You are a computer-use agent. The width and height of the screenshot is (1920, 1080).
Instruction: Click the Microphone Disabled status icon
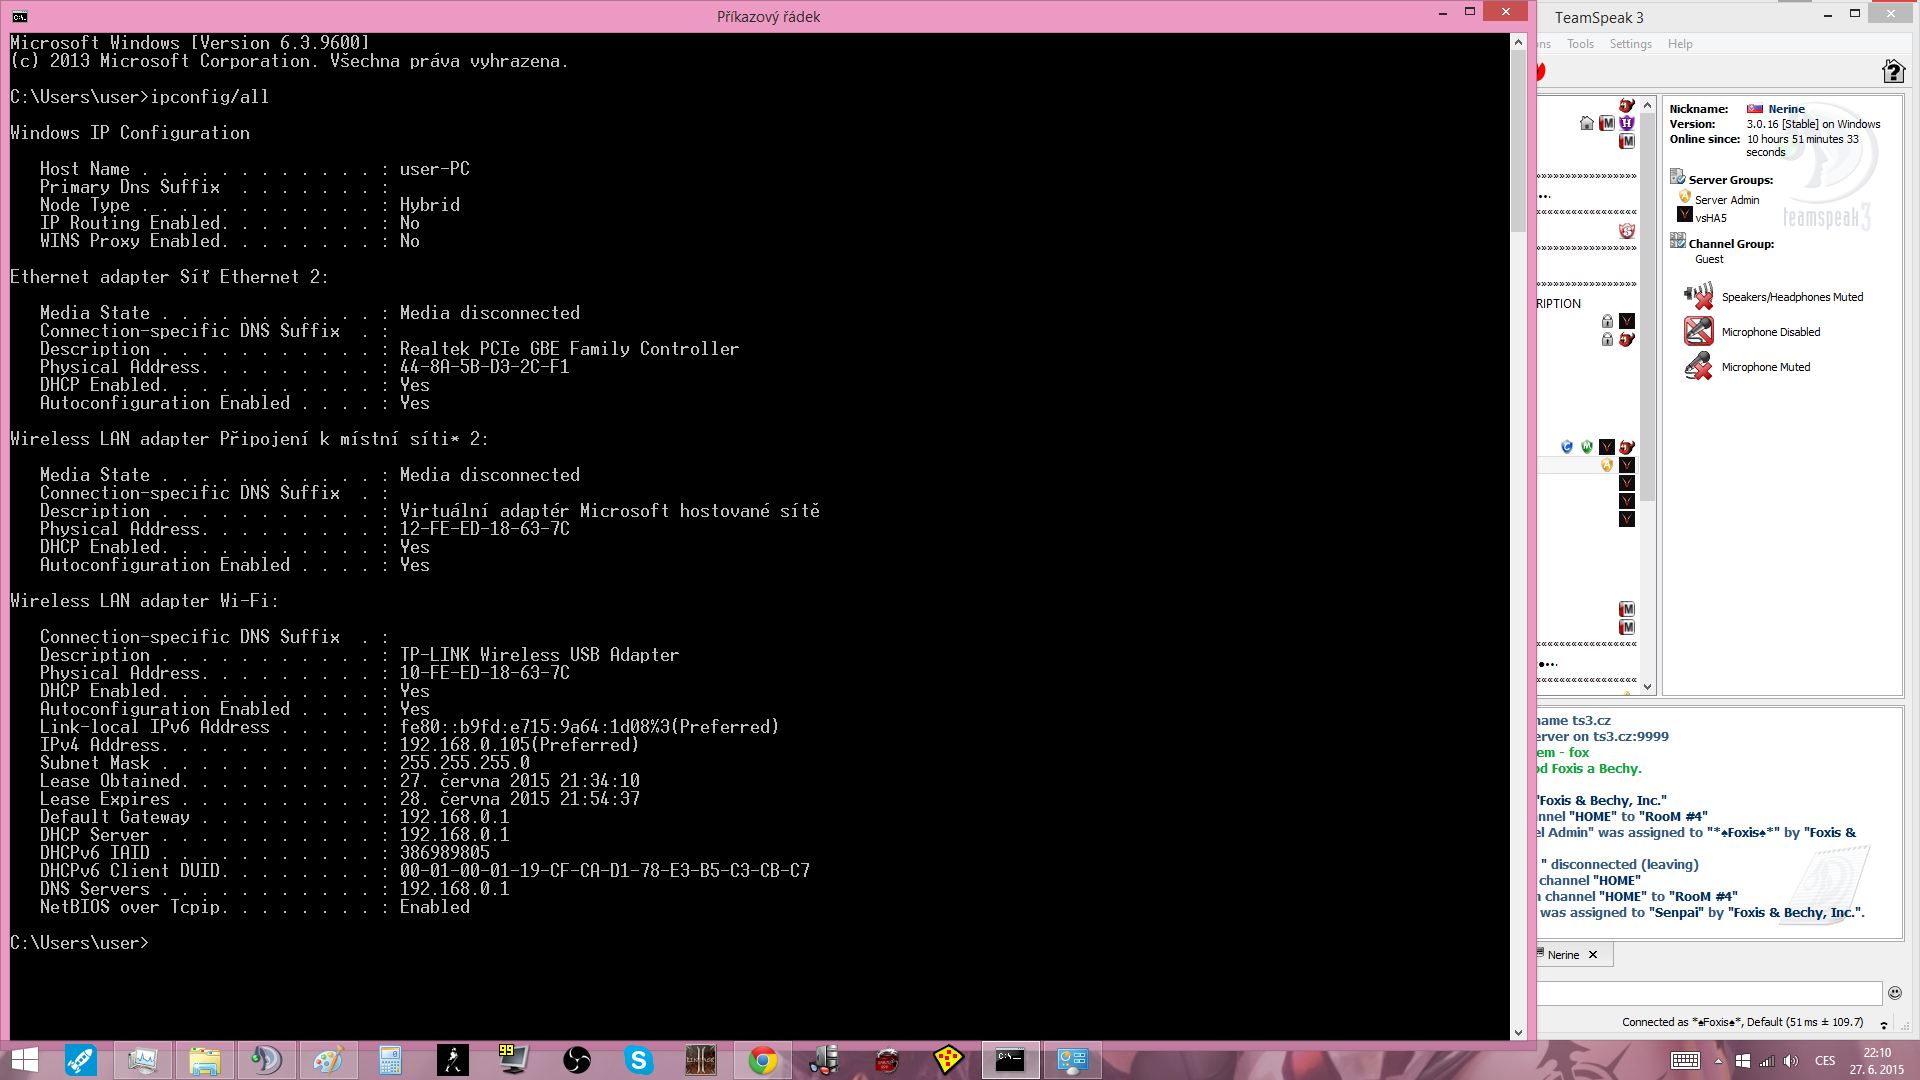1698,331
